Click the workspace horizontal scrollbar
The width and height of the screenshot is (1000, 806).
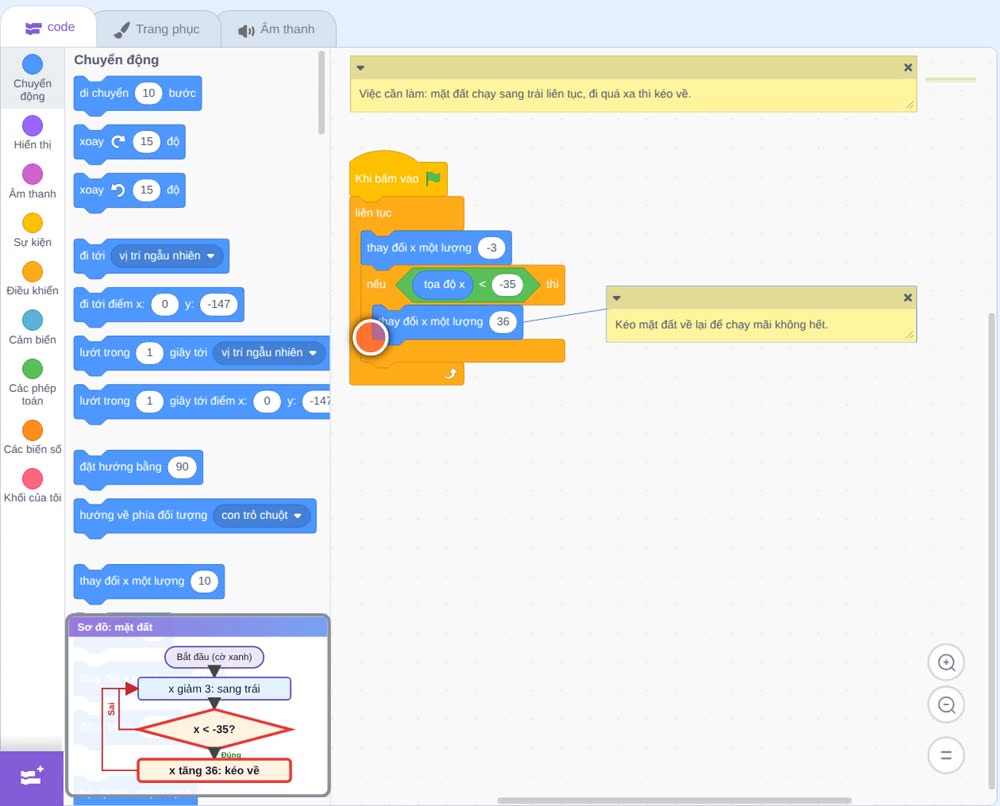point(675,800)
